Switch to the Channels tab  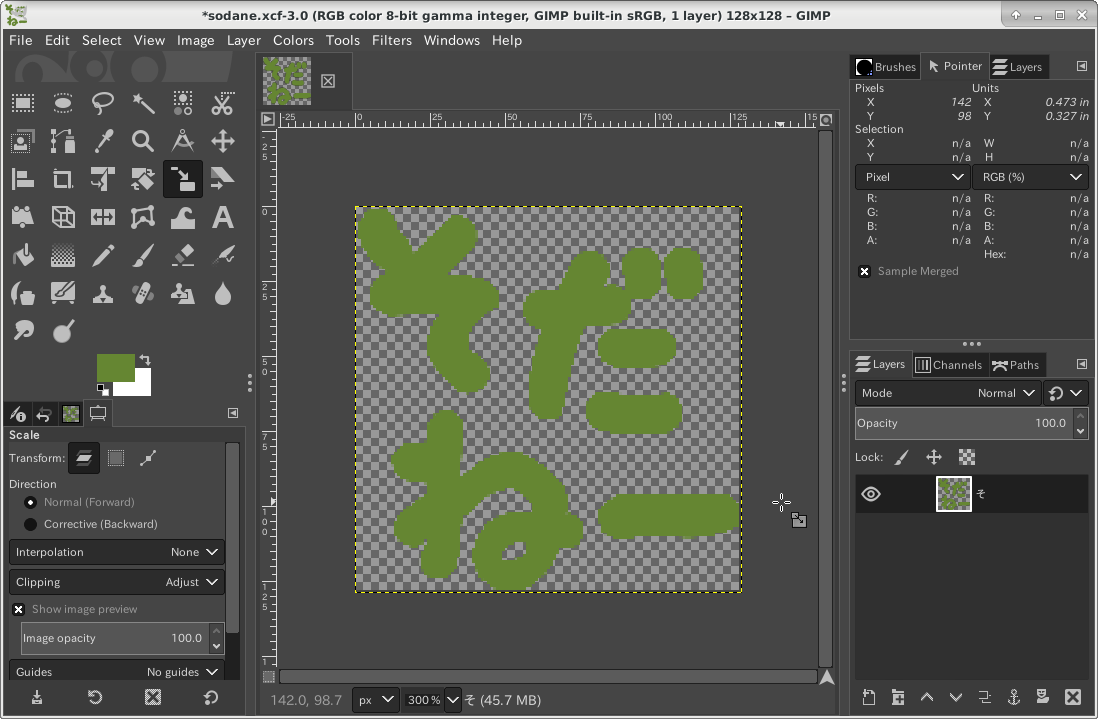pos(948,365)
